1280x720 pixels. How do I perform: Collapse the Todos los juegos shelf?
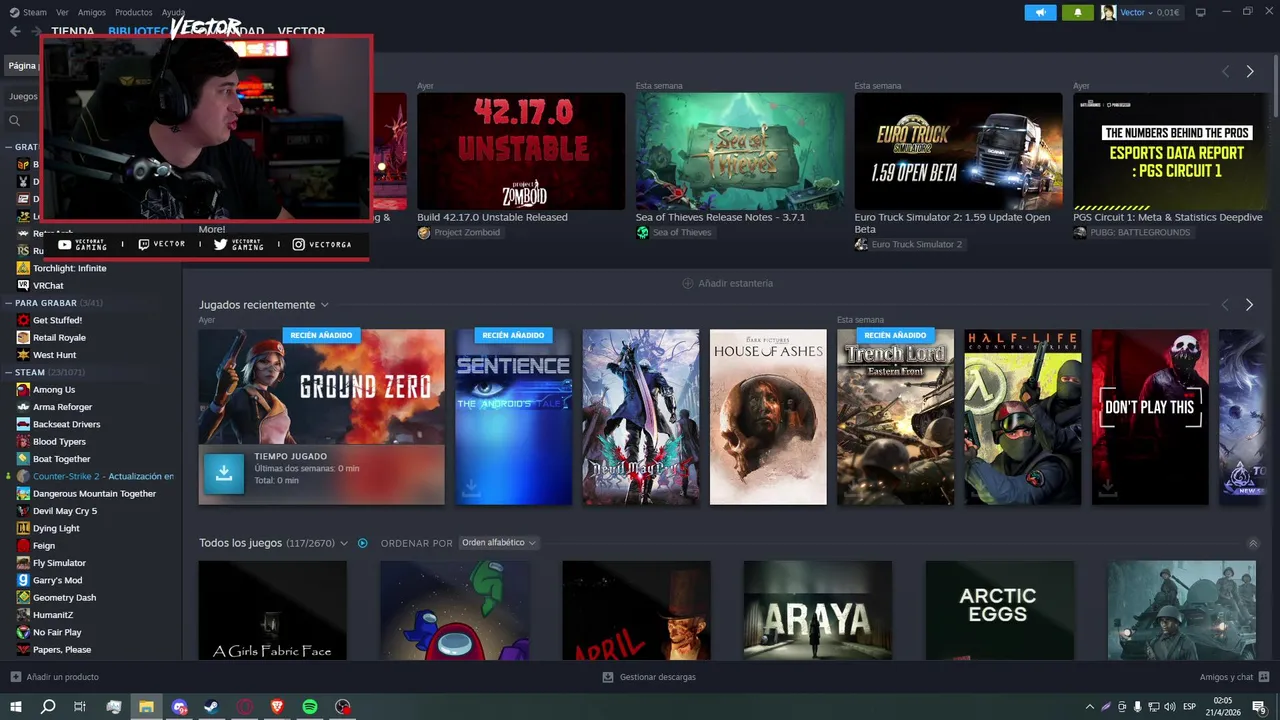(x=1253, y=543)
